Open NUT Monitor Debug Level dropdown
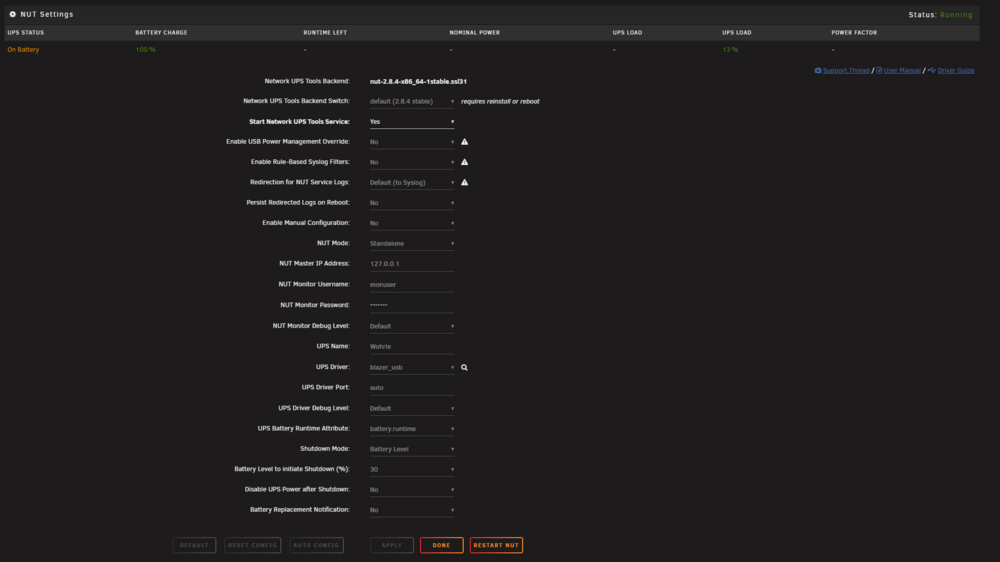 (412, 326)
